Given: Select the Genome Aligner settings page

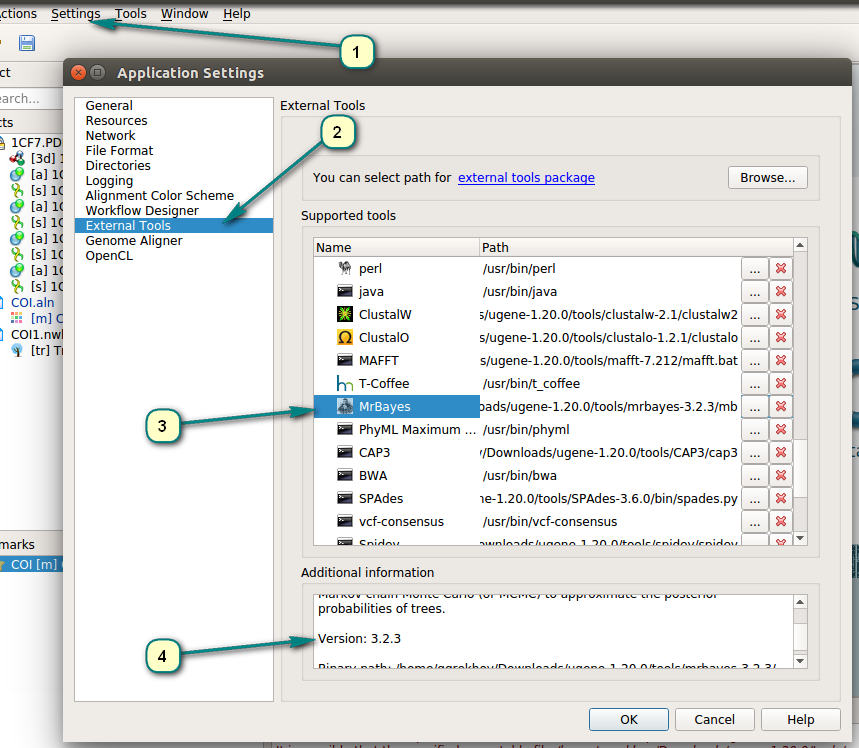Looking at the screenshot, I should point(134,241).
